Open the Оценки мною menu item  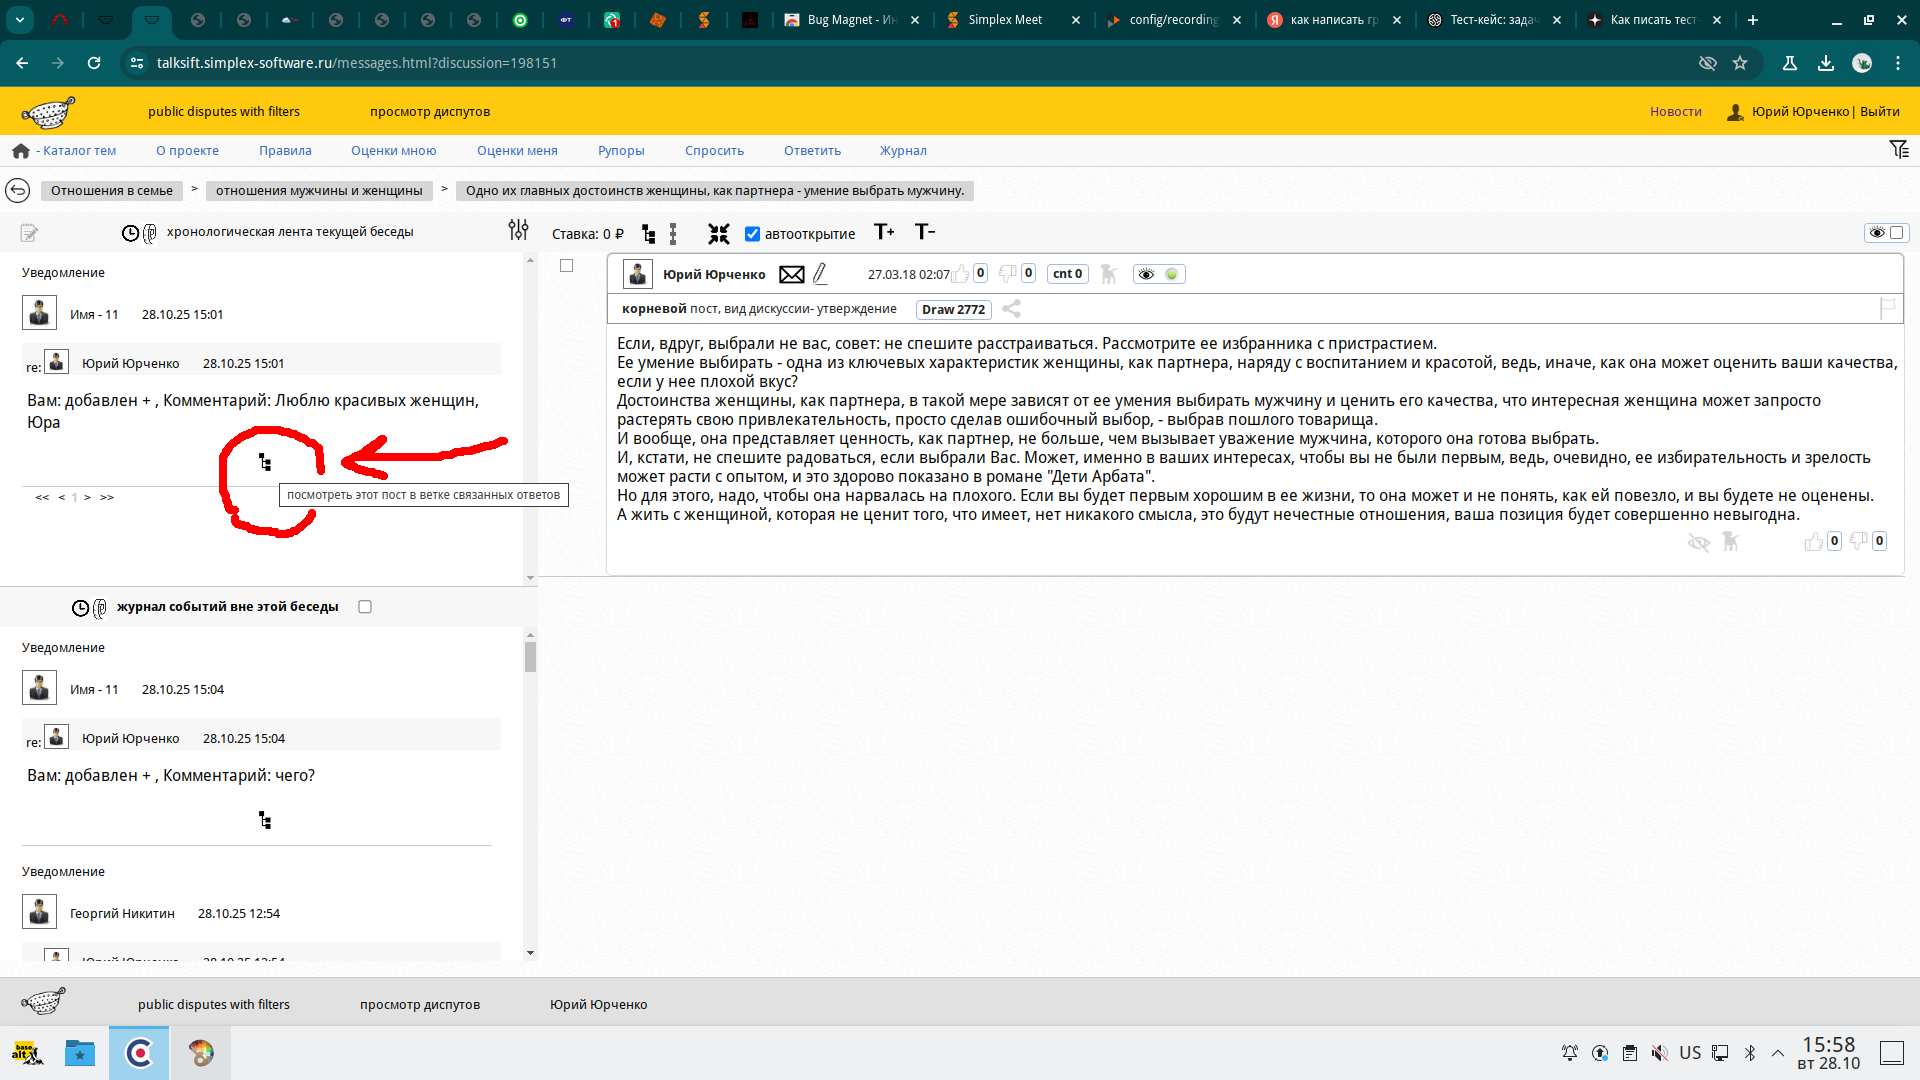[x=393, y=151]
